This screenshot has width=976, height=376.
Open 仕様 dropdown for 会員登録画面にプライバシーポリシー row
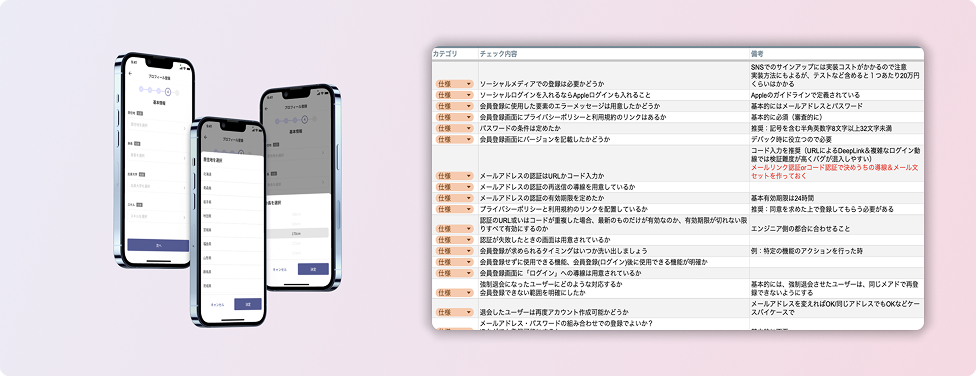[x=454, y=117]
